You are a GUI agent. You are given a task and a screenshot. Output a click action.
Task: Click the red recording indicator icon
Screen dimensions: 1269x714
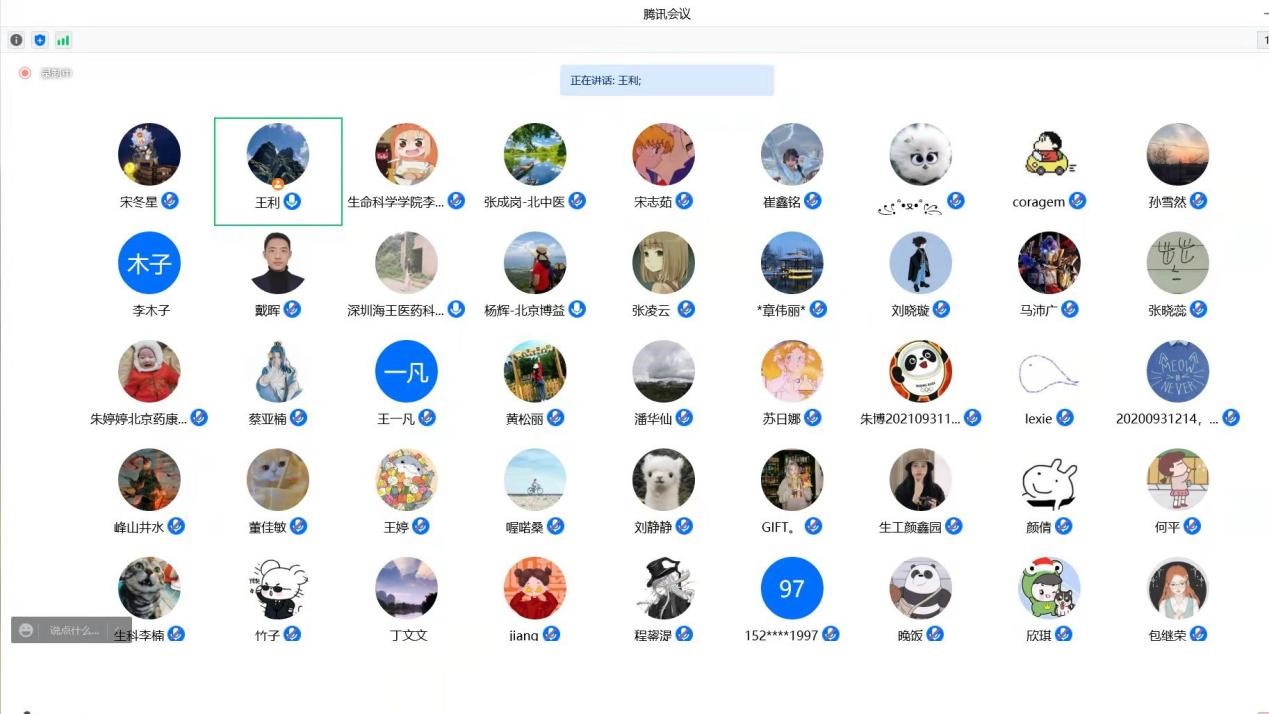point(25,73)
